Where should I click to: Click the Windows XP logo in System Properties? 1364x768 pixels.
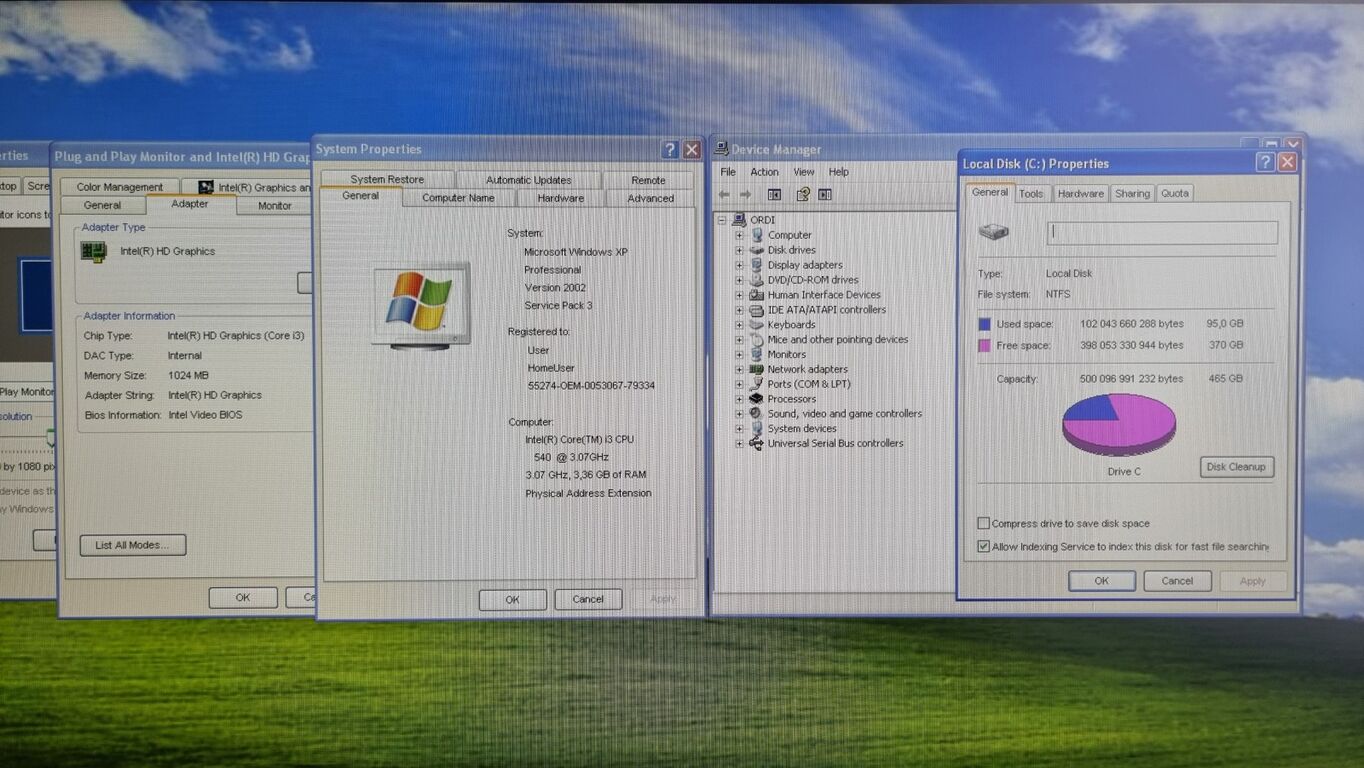point(420,305)
